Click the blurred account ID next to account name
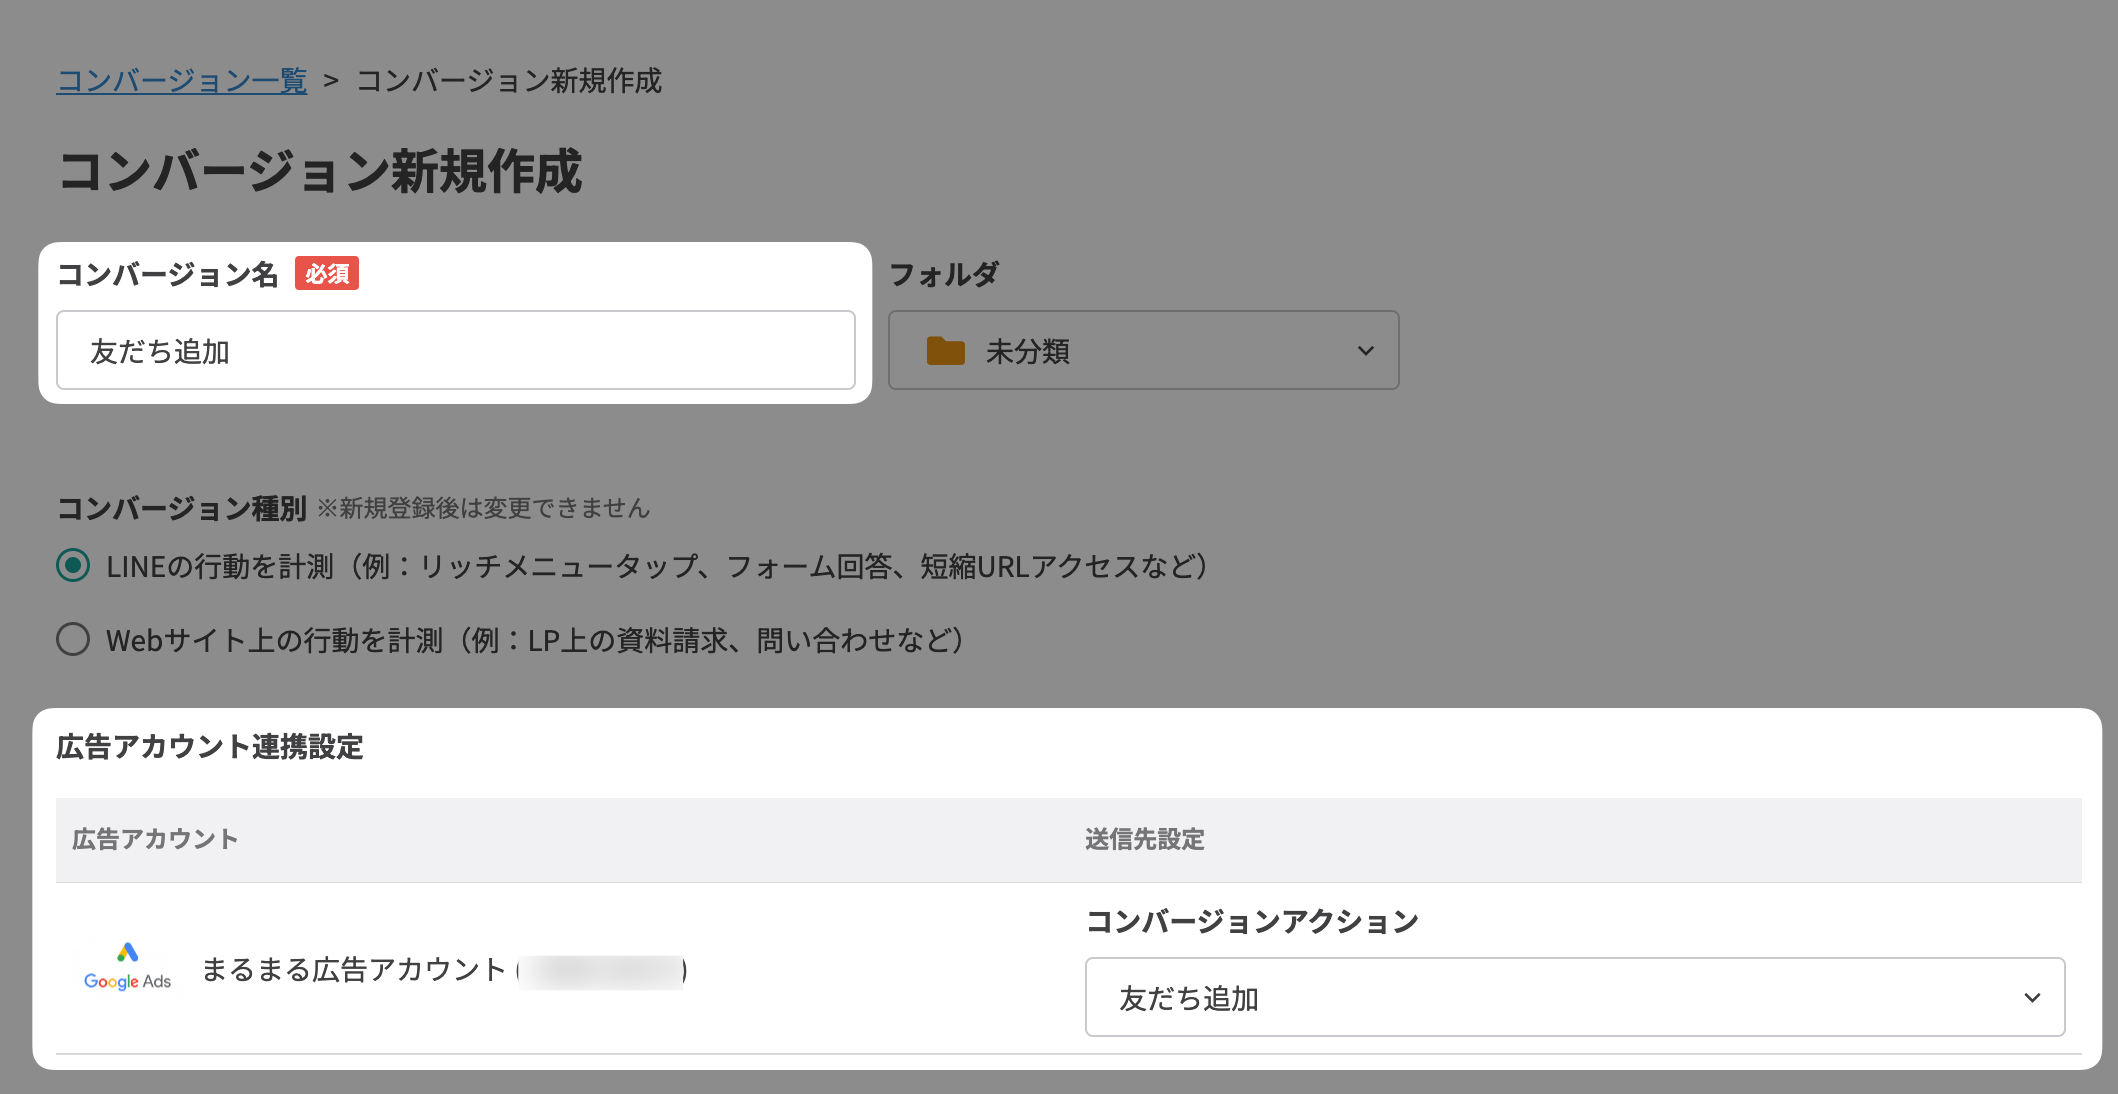 click(x=602, y=971)
